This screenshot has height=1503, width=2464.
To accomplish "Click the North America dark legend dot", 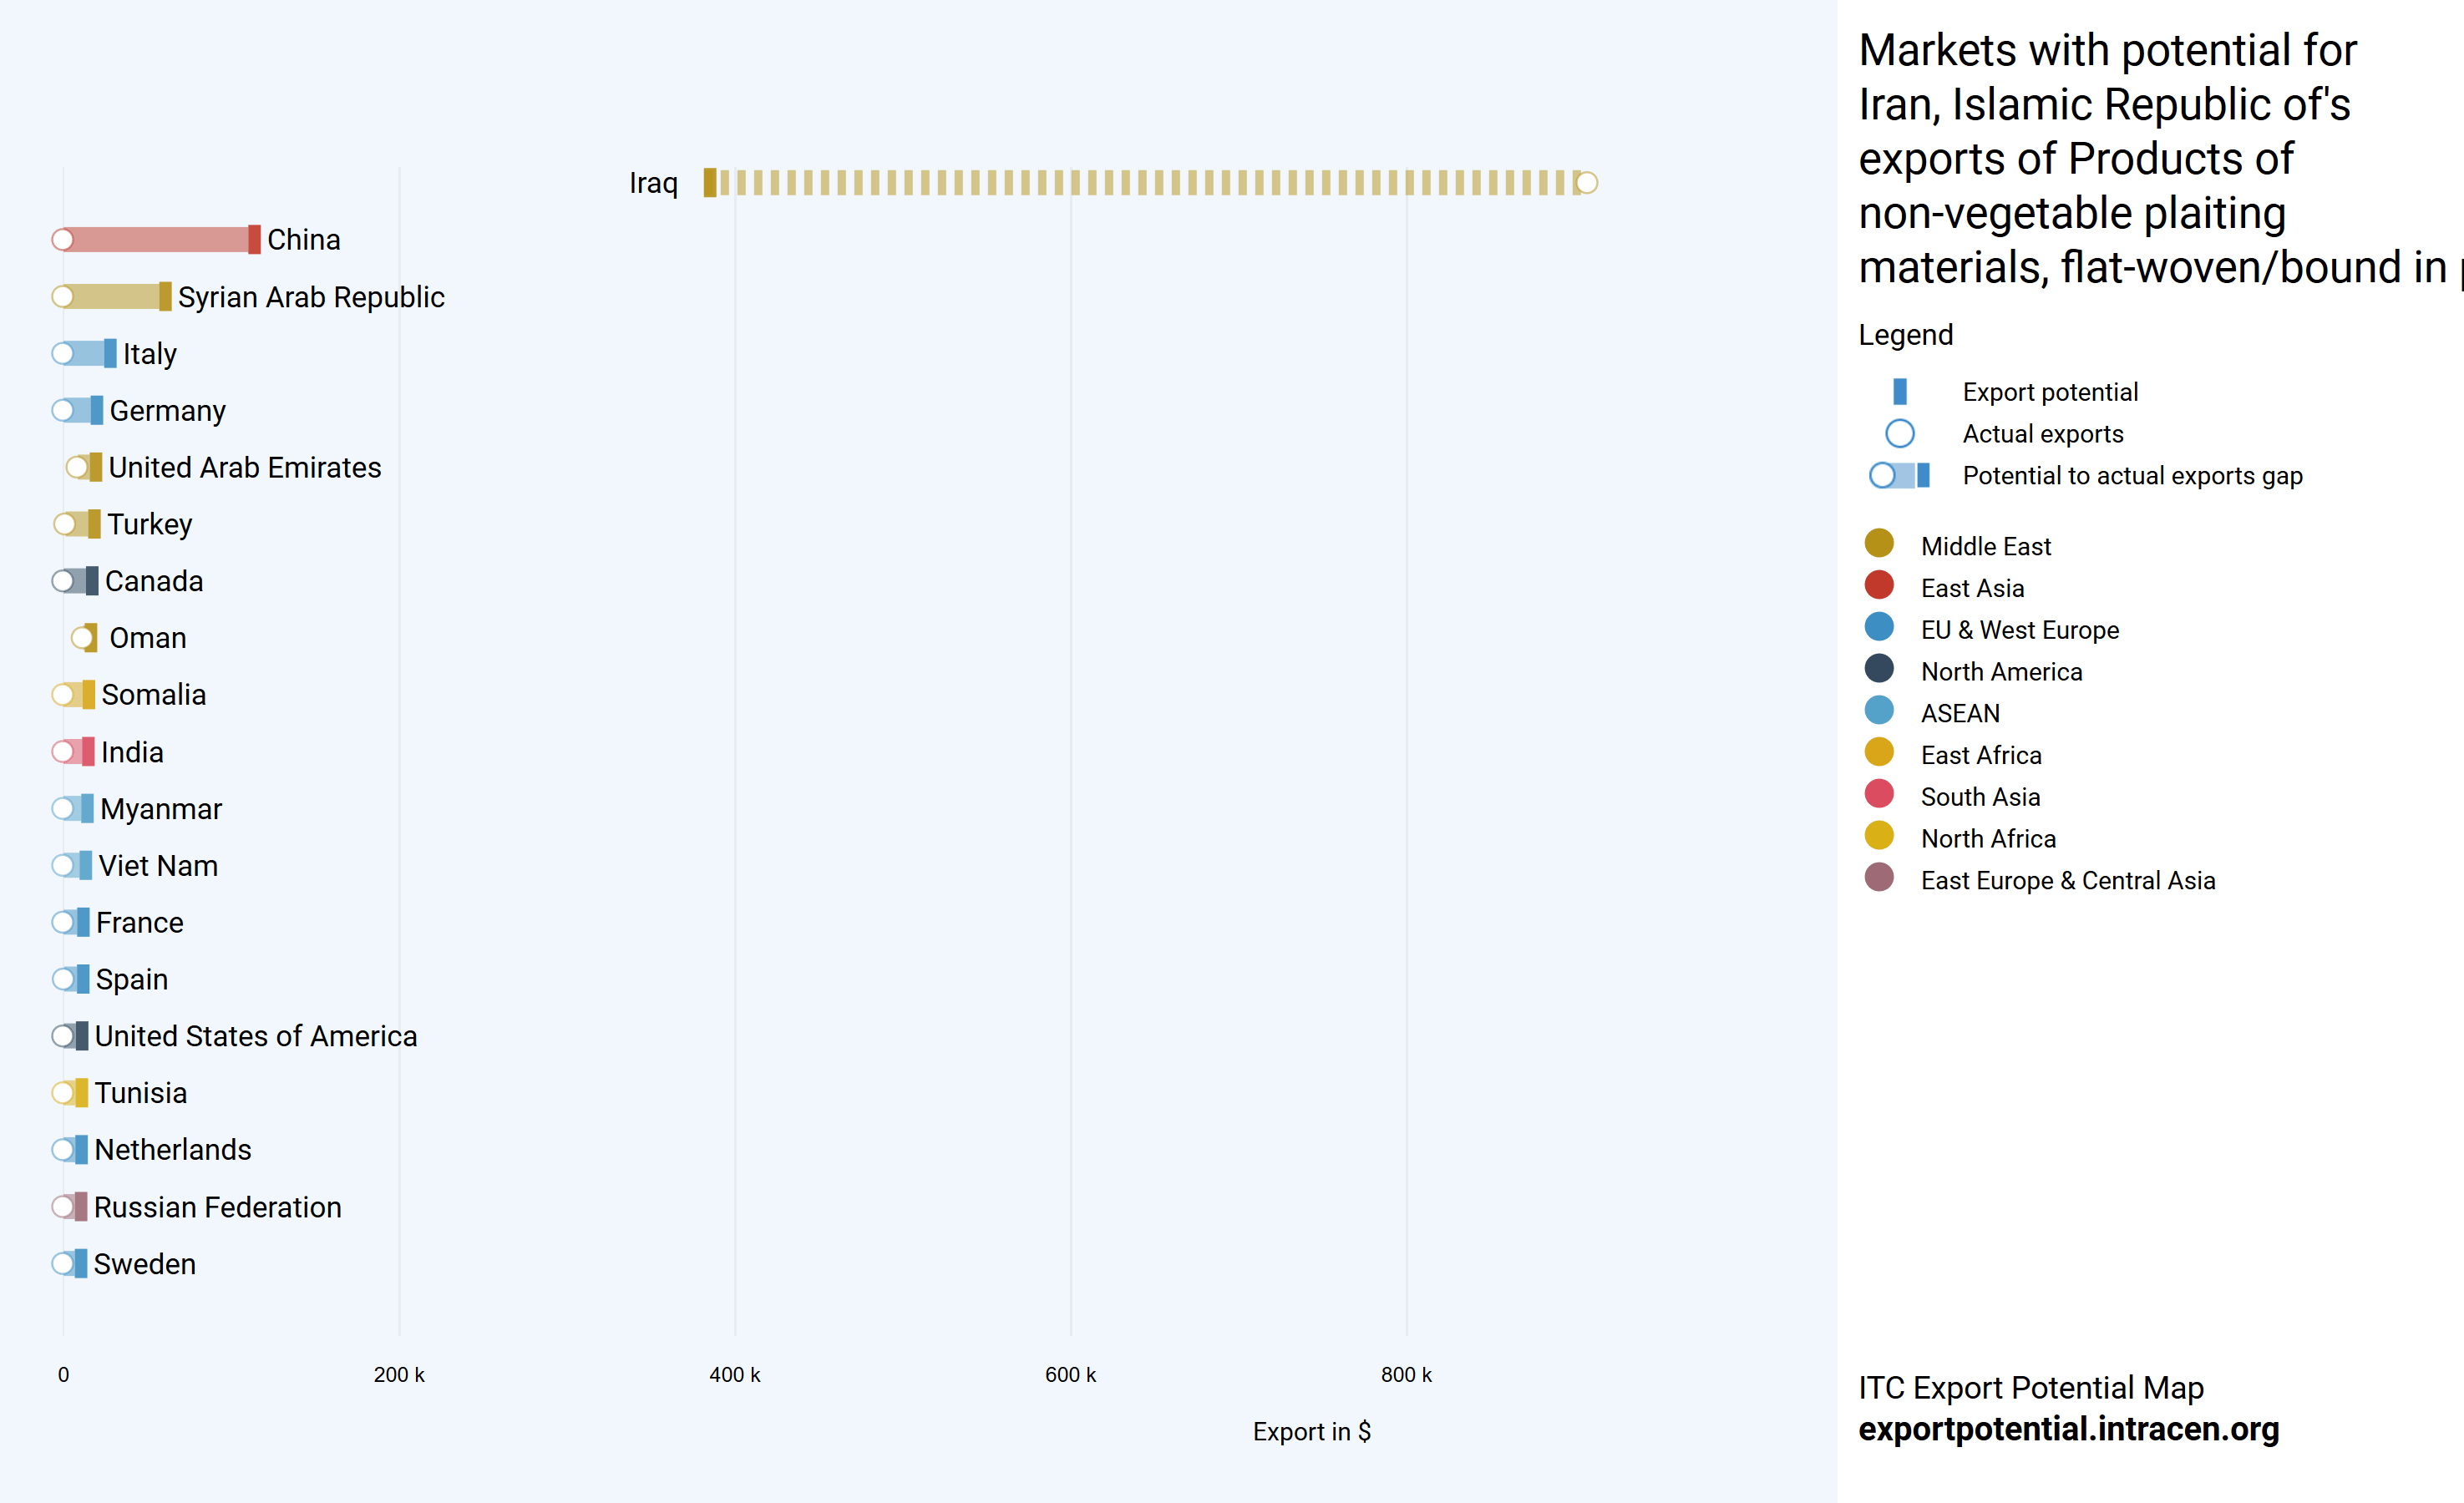I will [1879, 669].
